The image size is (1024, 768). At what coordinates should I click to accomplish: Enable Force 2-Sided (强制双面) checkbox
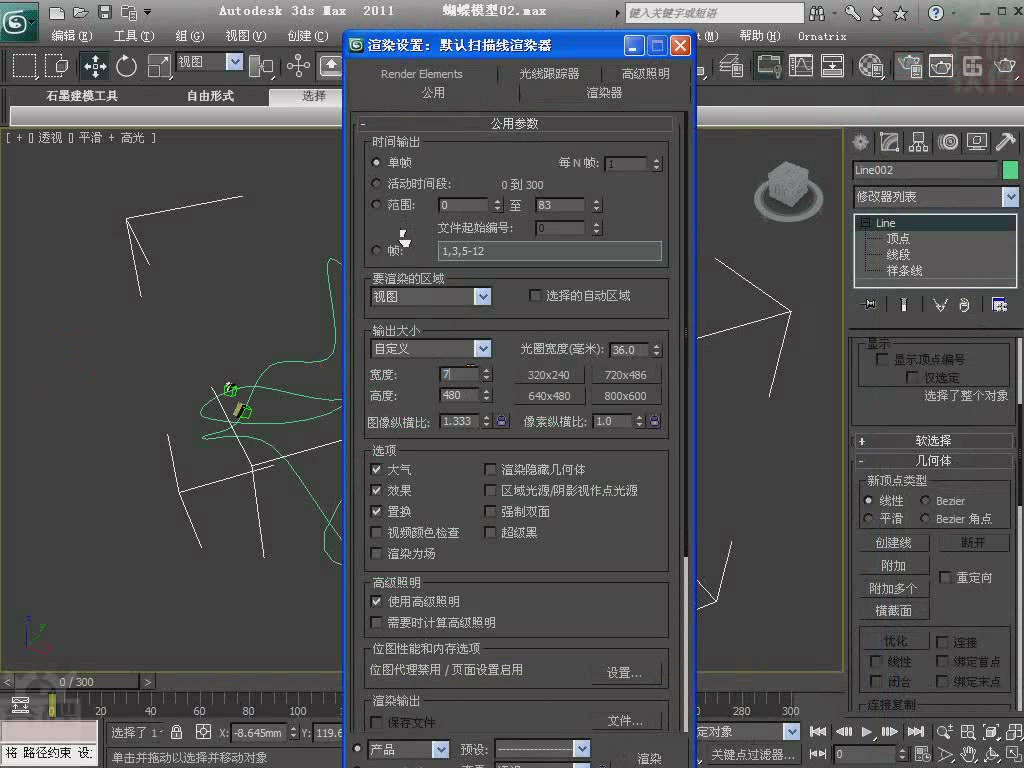[490, 511]
